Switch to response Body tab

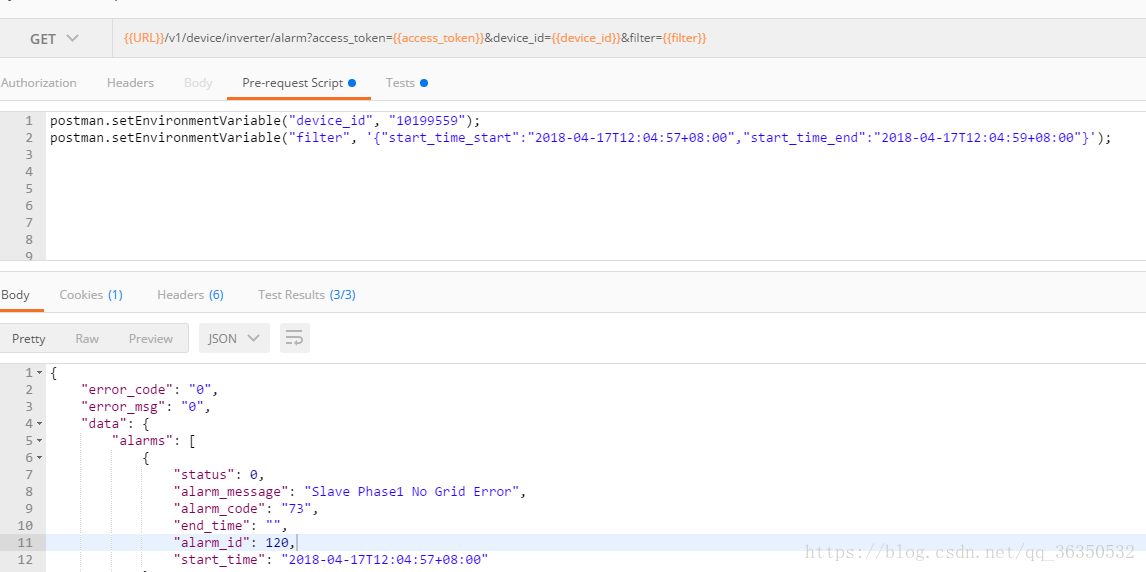pyautogui.click(x=15, y=294)
